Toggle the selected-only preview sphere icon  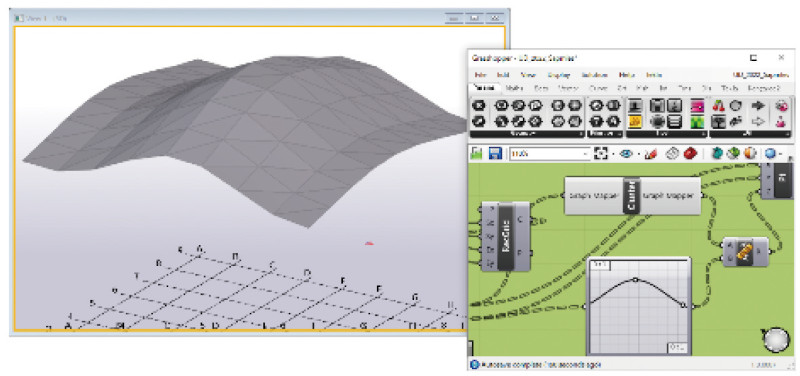coord(750,154)
